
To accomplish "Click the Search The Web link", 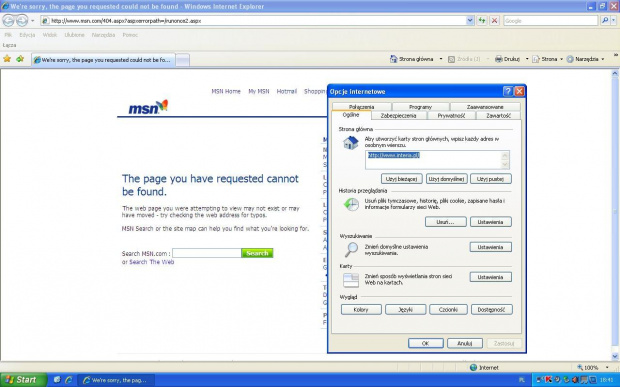I will [152, 262].
